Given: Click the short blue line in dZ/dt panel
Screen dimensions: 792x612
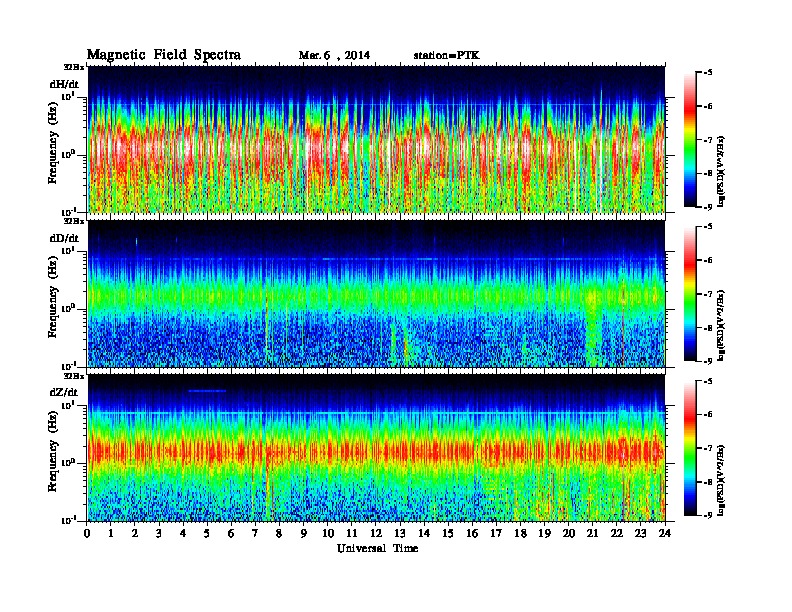Looking at the screenshot, I should (x=207, y=391).
